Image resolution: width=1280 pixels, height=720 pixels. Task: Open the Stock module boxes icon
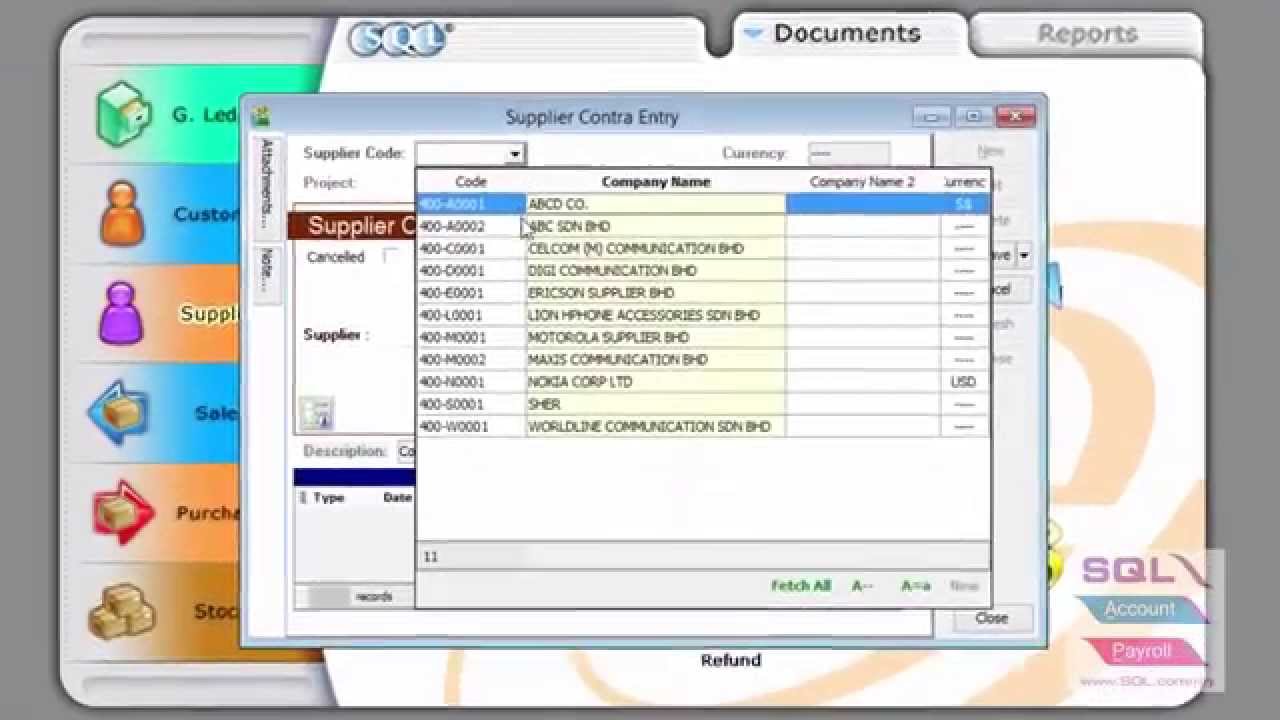(123, 610)
